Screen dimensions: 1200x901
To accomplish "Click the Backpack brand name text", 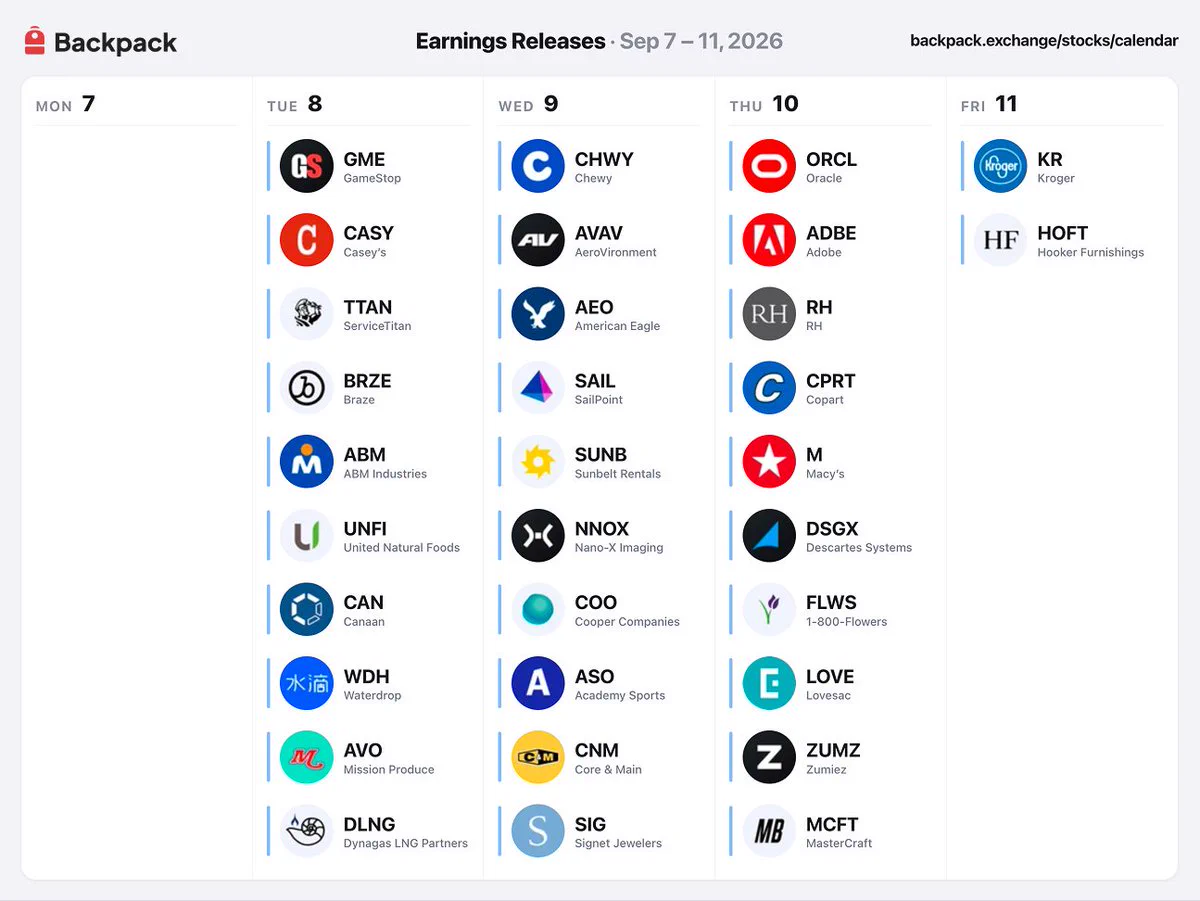I will 115,42.
